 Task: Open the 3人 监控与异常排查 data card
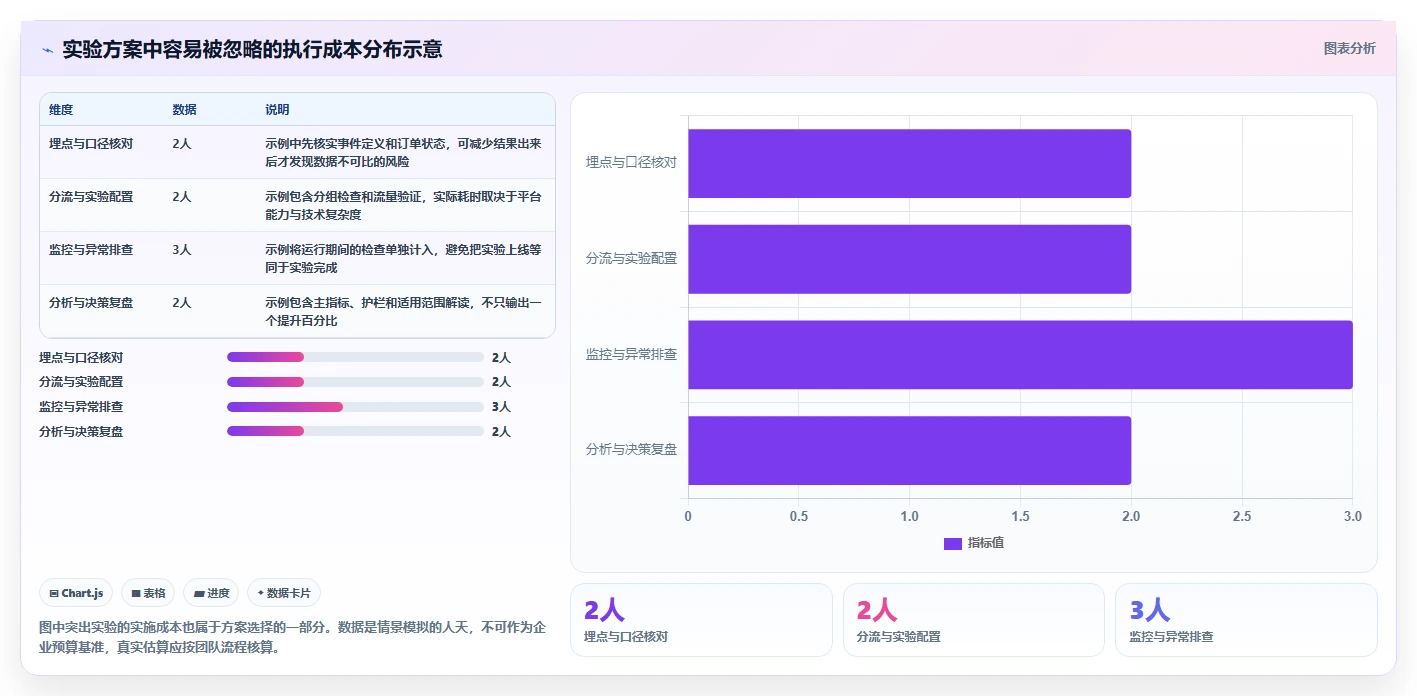pos(1246,620)
